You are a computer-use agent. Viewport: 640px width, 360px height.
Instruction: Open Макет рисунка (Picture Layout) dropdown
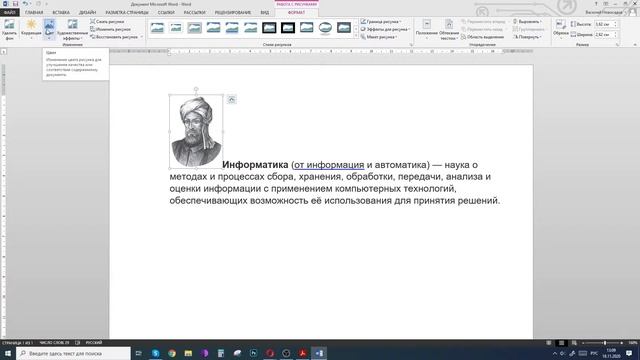click(379, 37)
